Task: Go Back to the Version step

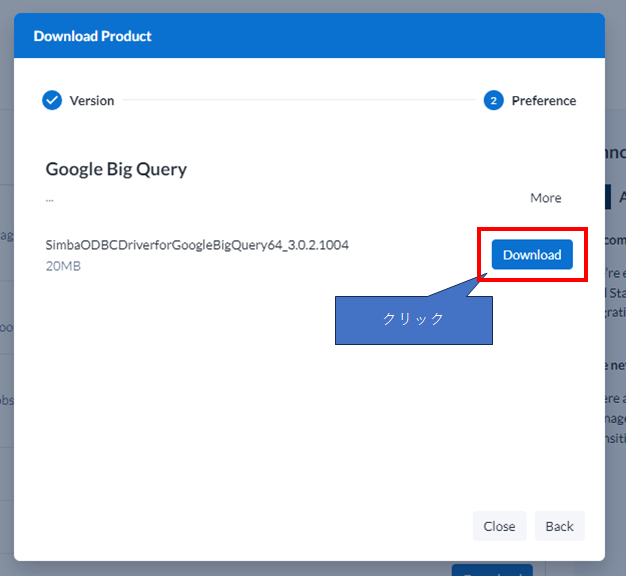Action: pos(559,526)
